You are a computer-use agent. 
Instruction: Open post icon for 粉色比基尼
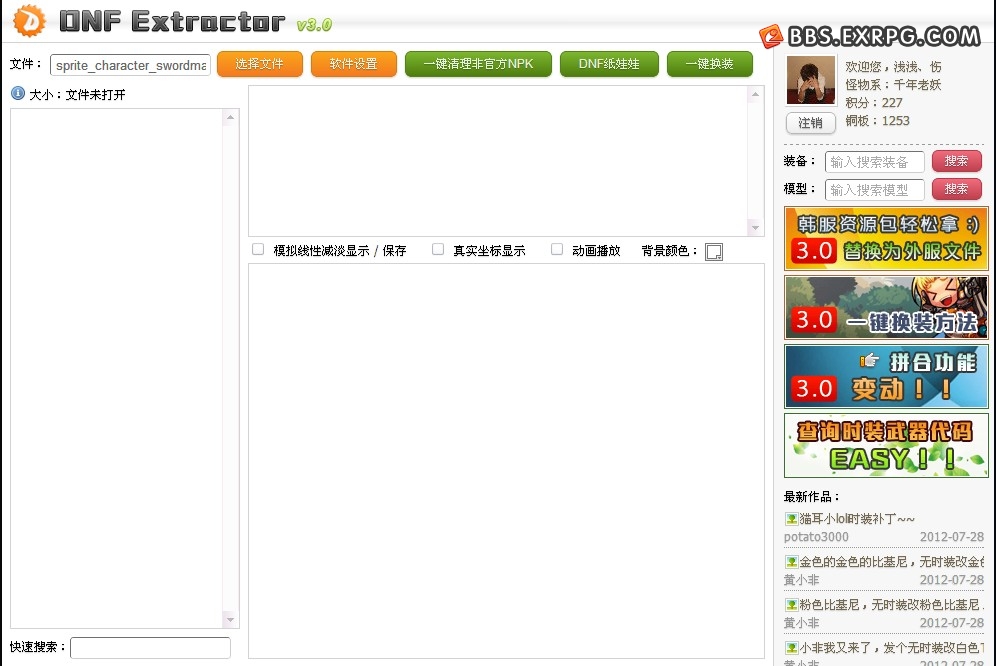[791, 605]
